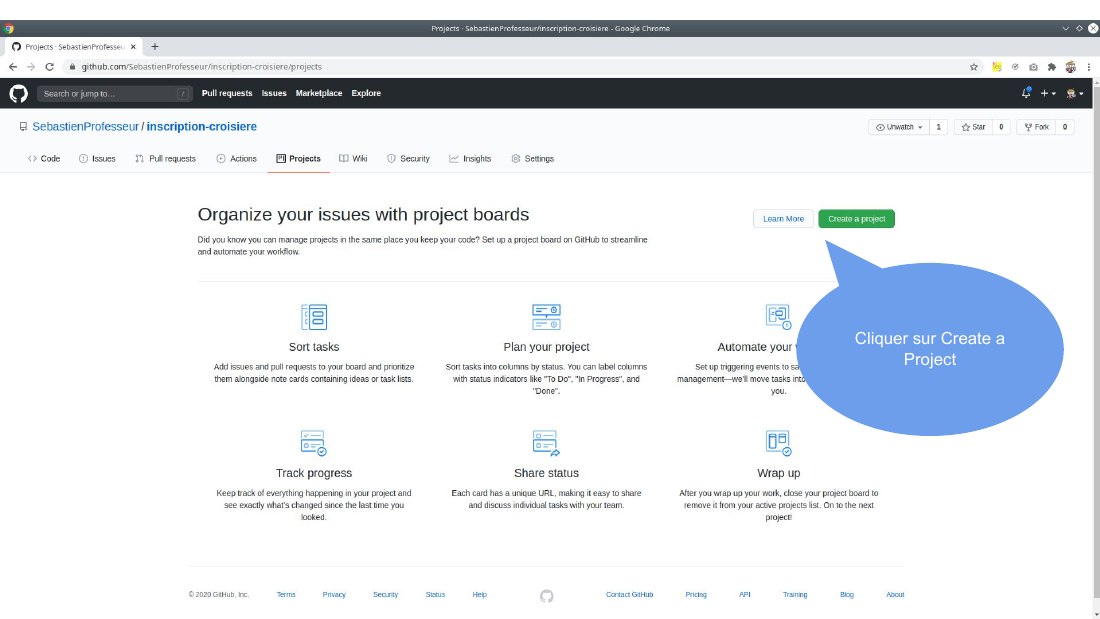Switch to the Insights tab
The height and width of the screenshot is (619, 1100).
(x=470, y=159)
